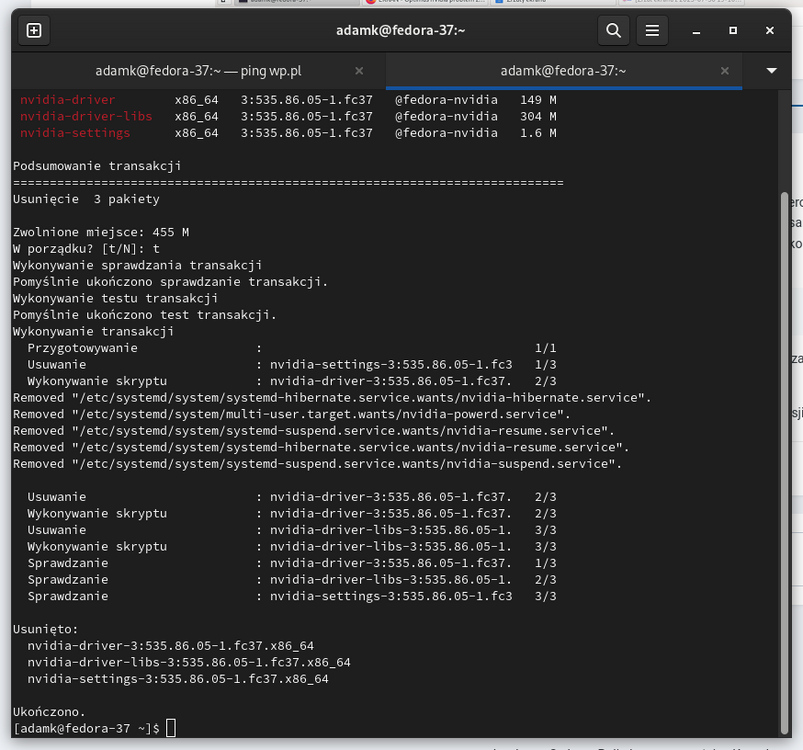
Task: Expand the tab list dropdown arrow
Action: 771,71
